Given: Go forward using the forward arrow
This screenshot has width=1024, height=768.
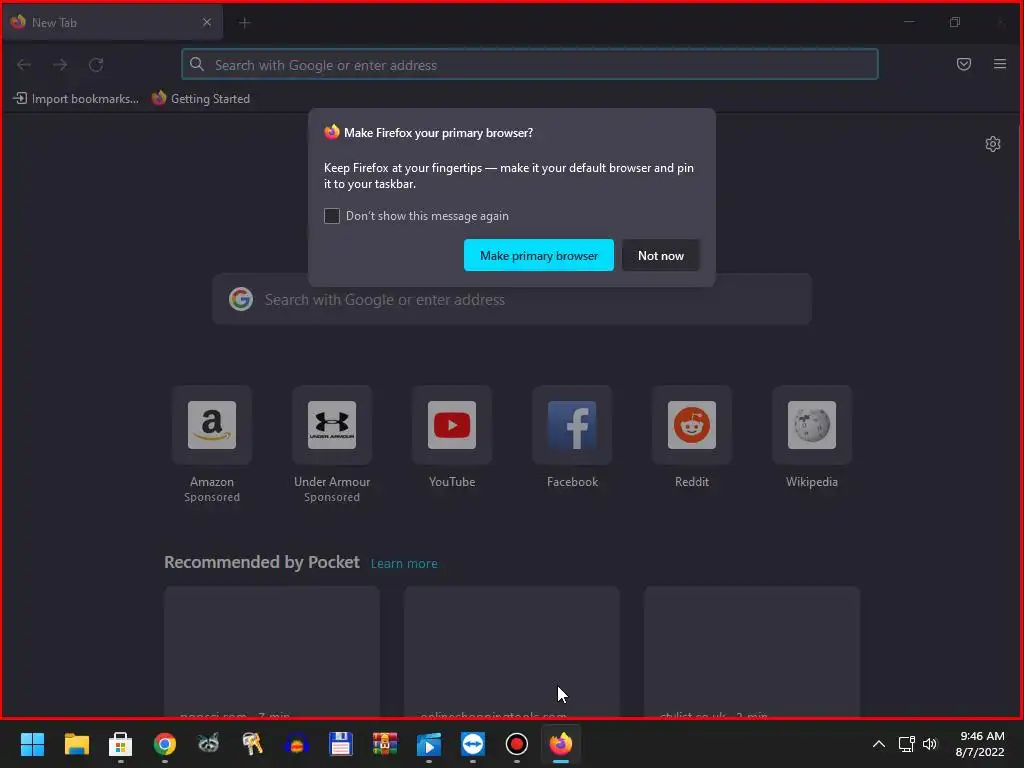Looking at the screenshot, I should pos(60,65).
